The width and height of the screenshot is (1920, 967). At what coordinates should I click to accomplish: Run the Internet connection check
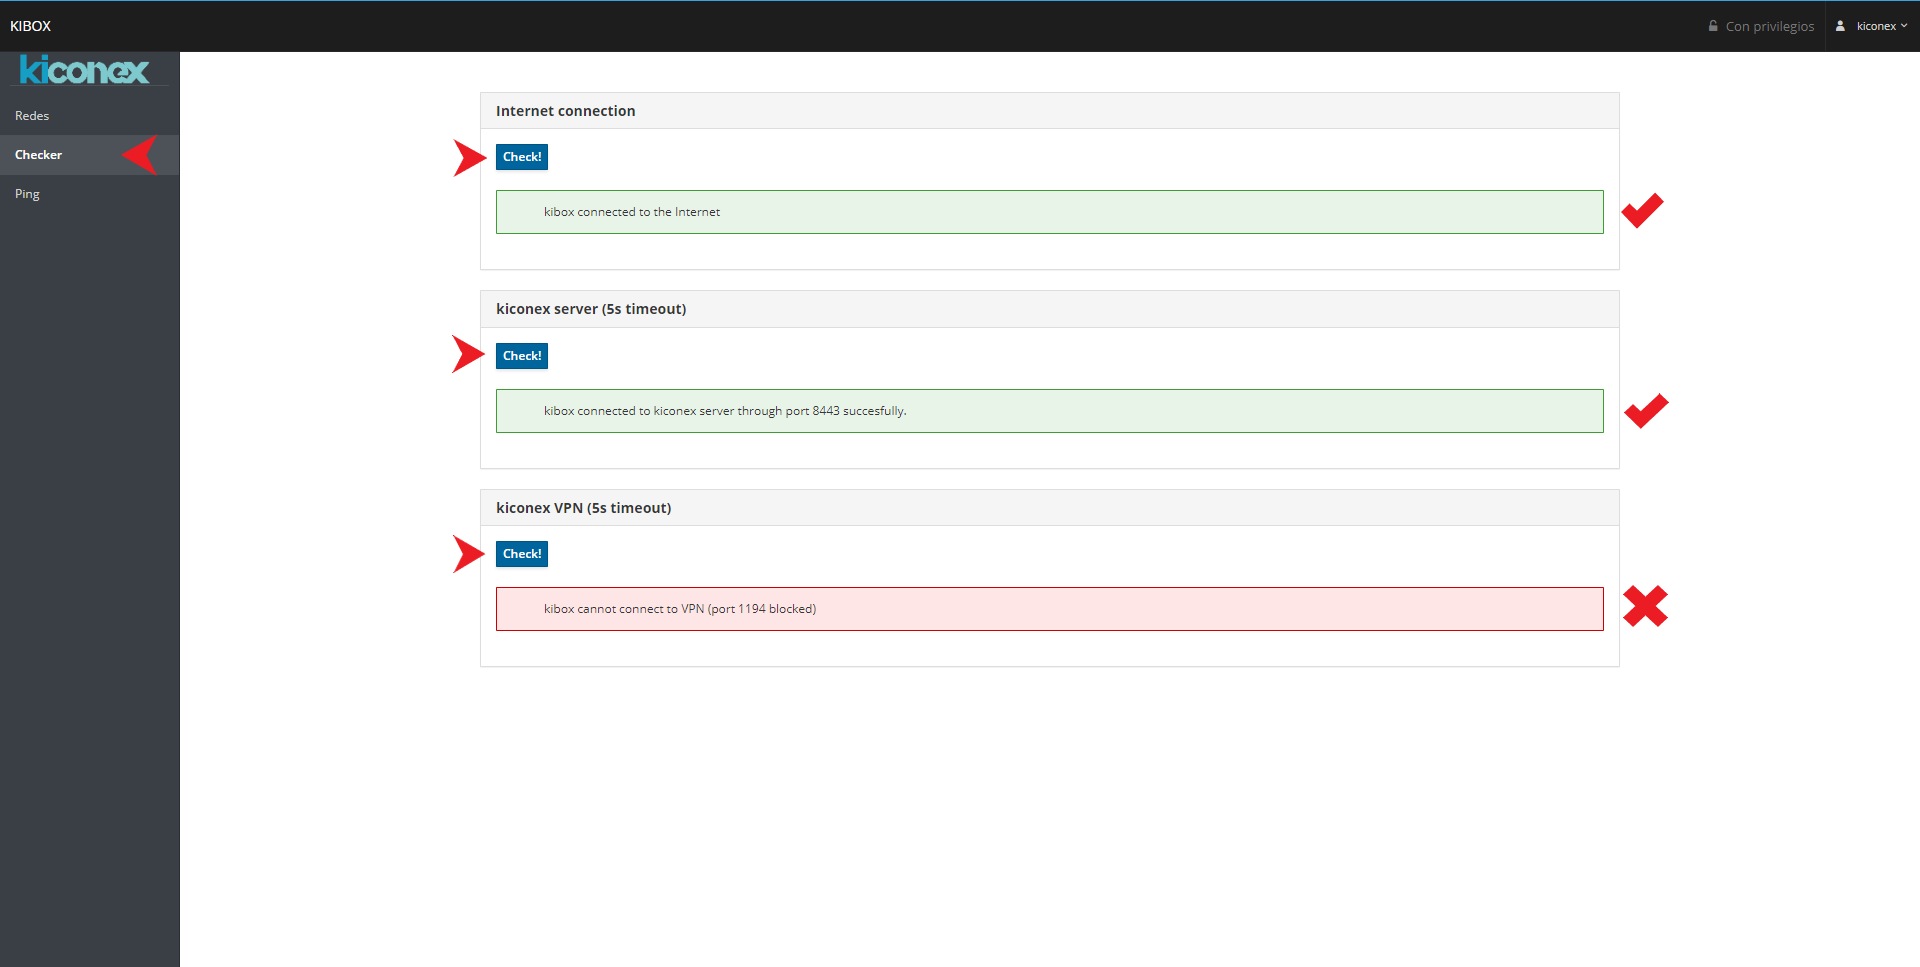pos(522,157)
